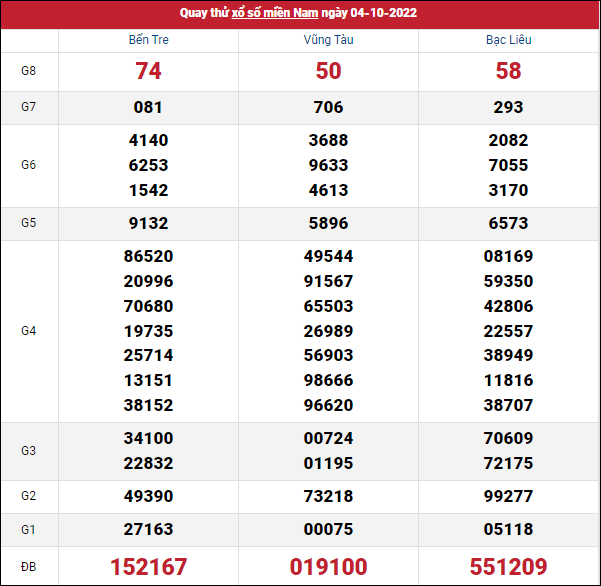Click the Bến Tre column header
Image resolution: width=601 pixels, height=586 pixels.
(x=148, y=40)
